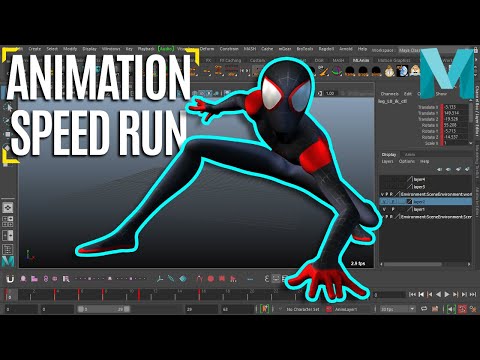
Task: Click the Translate Y value field
Action: (456, 113)
